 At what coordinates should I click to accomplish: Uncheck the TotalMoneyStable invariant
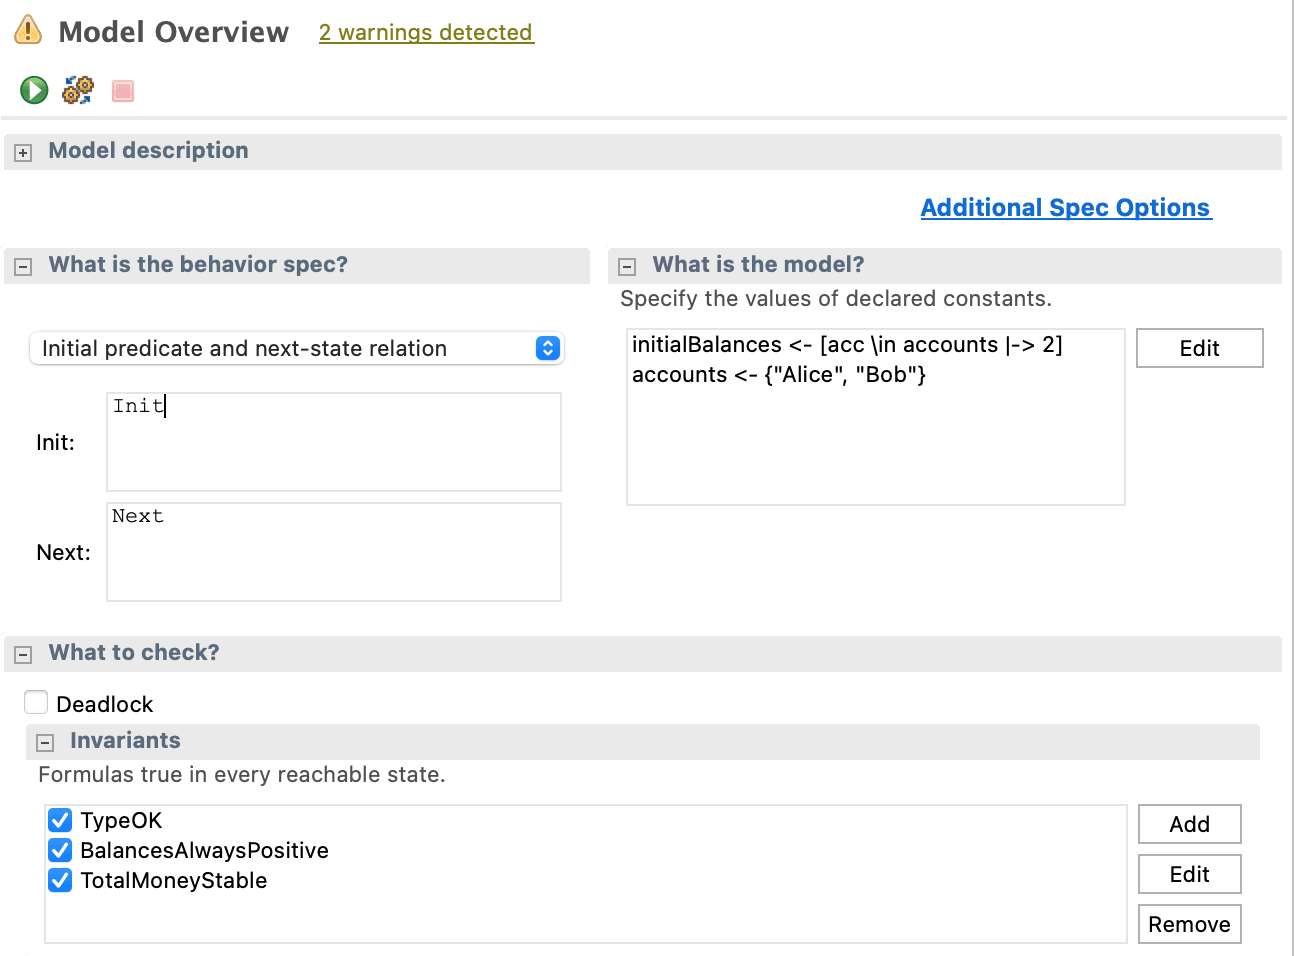click(60, 880)
